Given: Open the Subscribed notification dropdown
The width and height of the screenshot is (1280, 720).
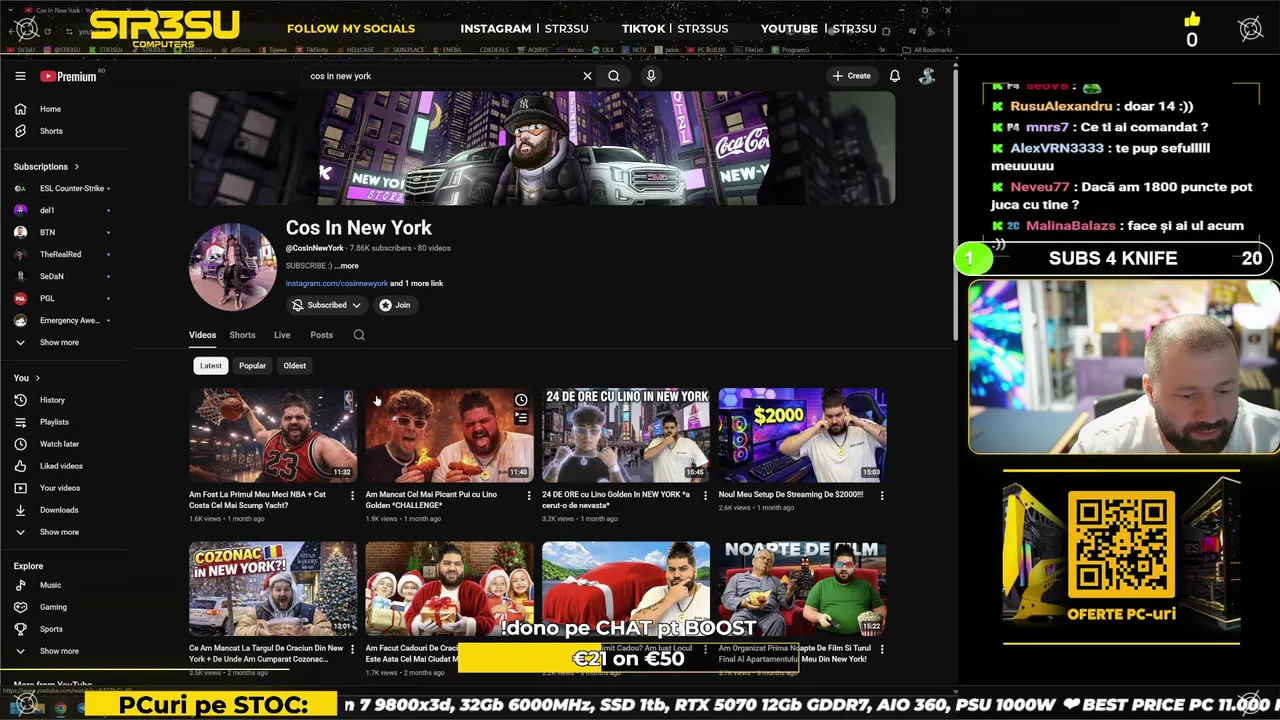Looking at the screenshot, I should 327,305.
